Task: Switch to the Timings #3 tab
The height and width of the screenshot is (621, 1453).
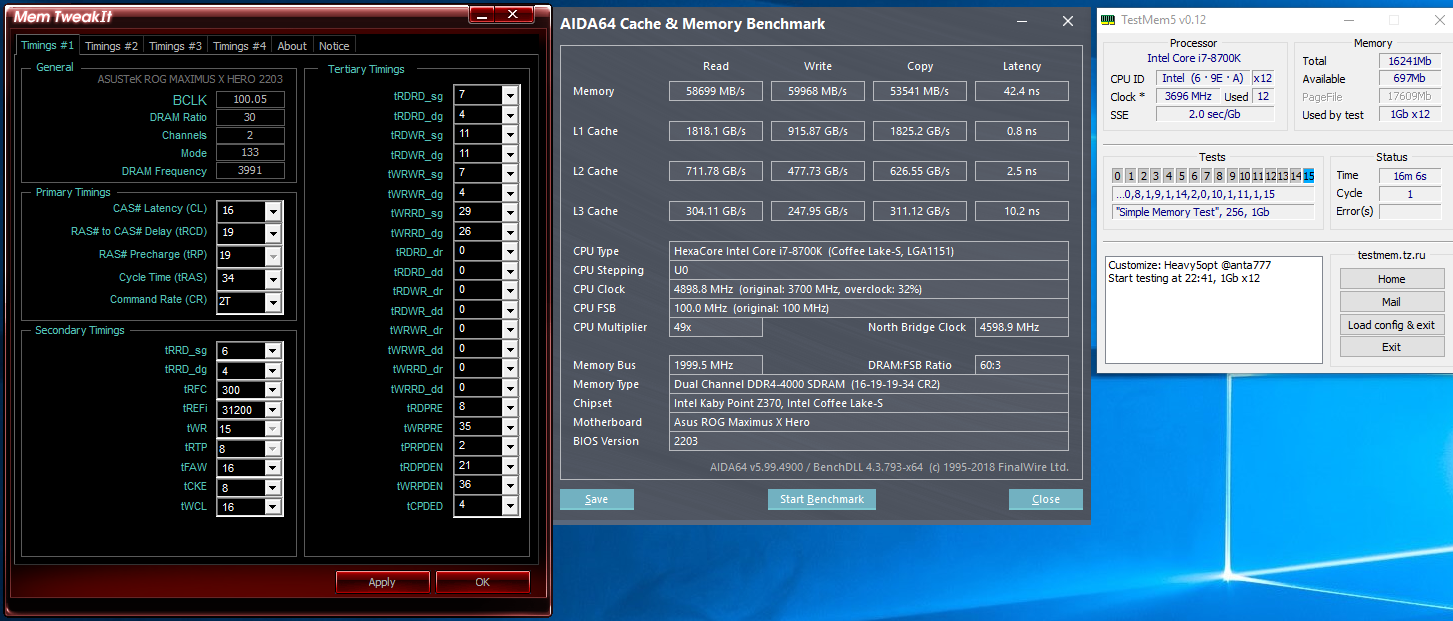Action: 175,46
